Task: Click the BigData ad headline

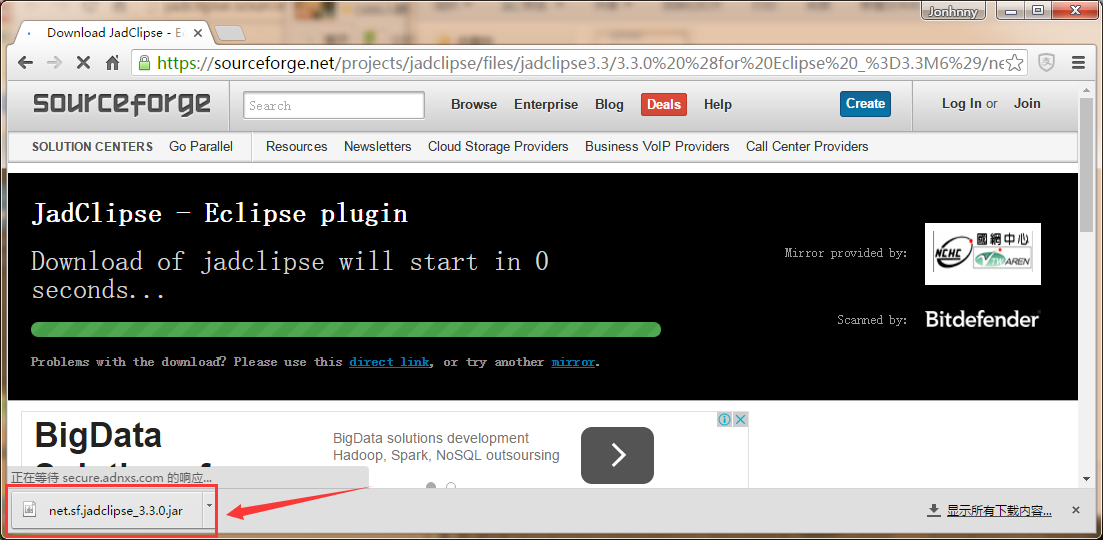Action: pyautogui.click(x=98, y=435)
